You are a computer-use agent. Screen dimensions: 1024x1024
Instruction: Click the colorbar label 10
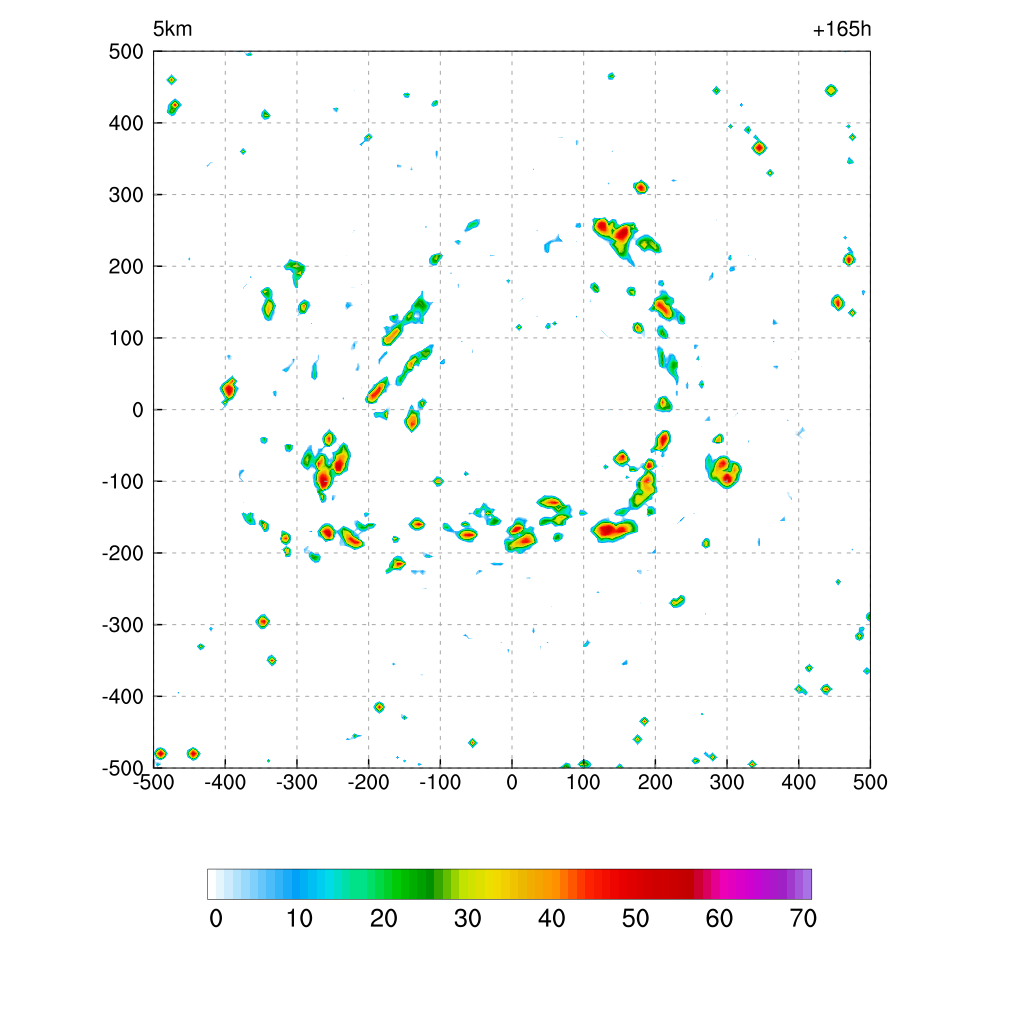[300, 919]
